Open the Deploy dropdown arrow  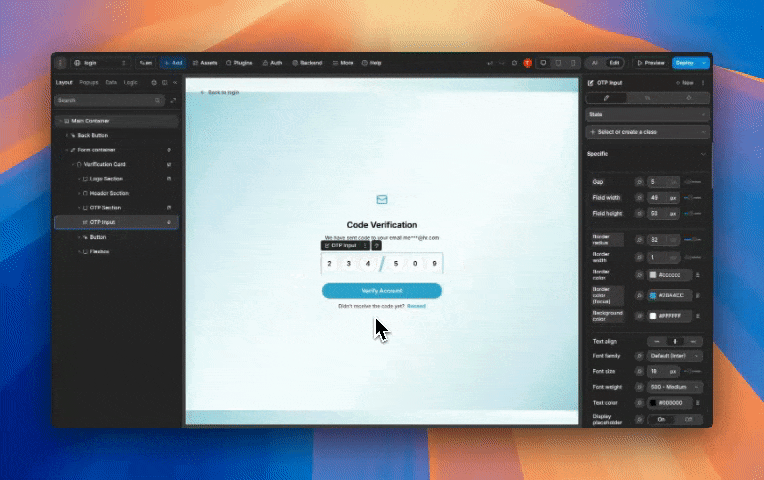click(704, 63)
